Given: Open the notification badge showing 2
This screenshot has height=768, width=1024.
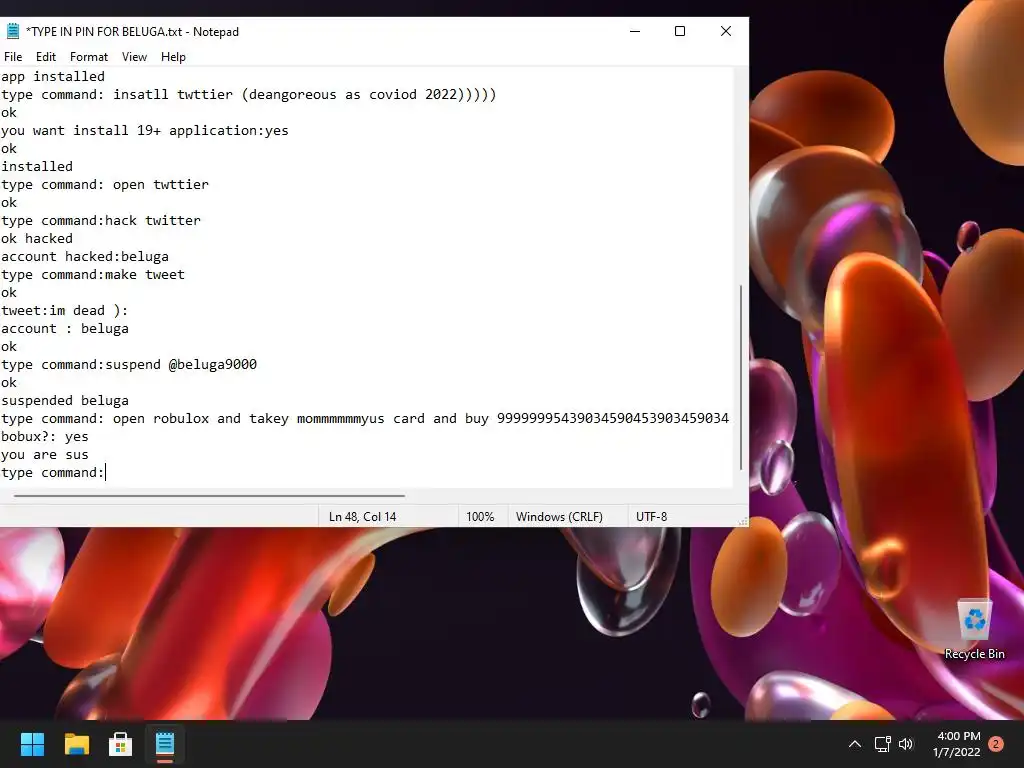Looking at the screenshot, I should tap(996, 744).
